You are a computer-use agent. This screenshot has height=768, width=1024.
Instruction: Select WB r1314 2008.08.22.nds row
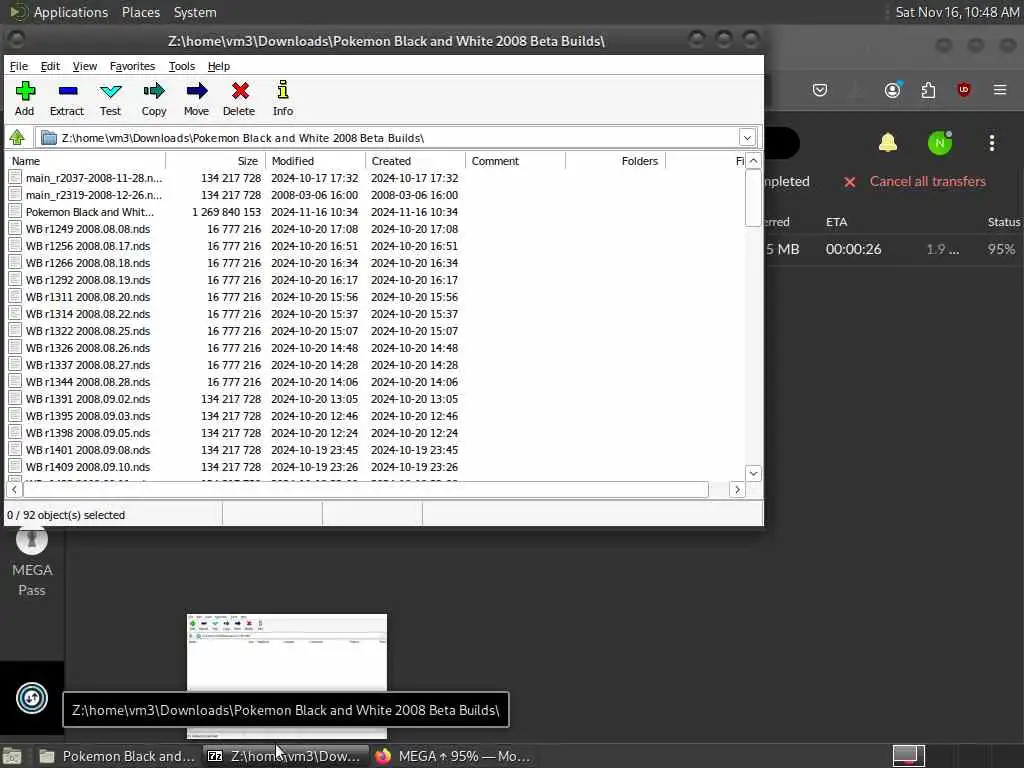tap(376, 313)
